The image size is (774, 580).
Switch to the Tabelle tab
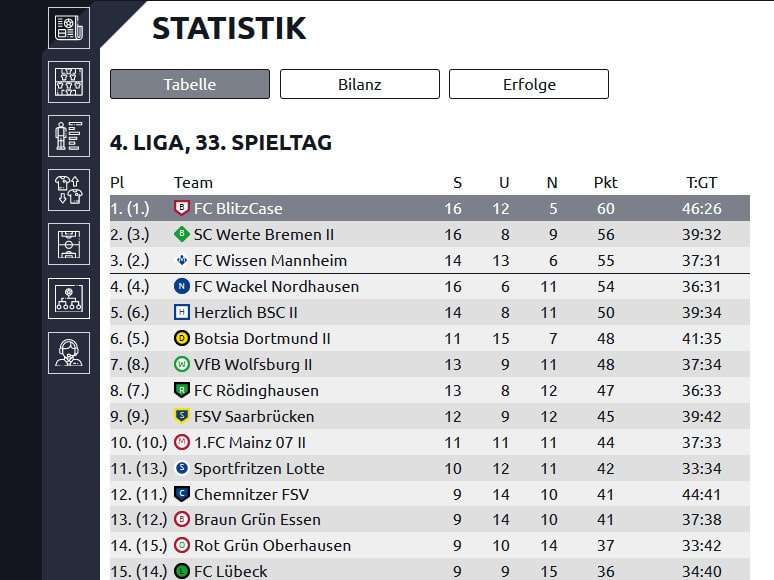[190, 84]
